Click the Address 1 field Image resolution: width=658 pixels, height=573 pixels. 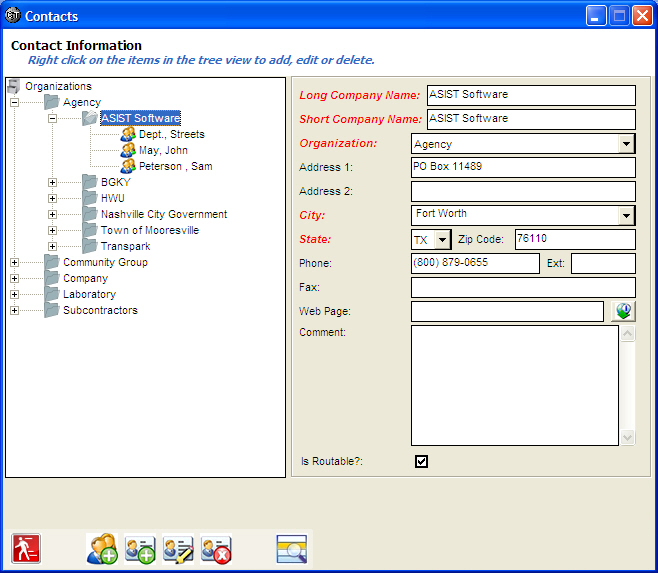[523, 167]
